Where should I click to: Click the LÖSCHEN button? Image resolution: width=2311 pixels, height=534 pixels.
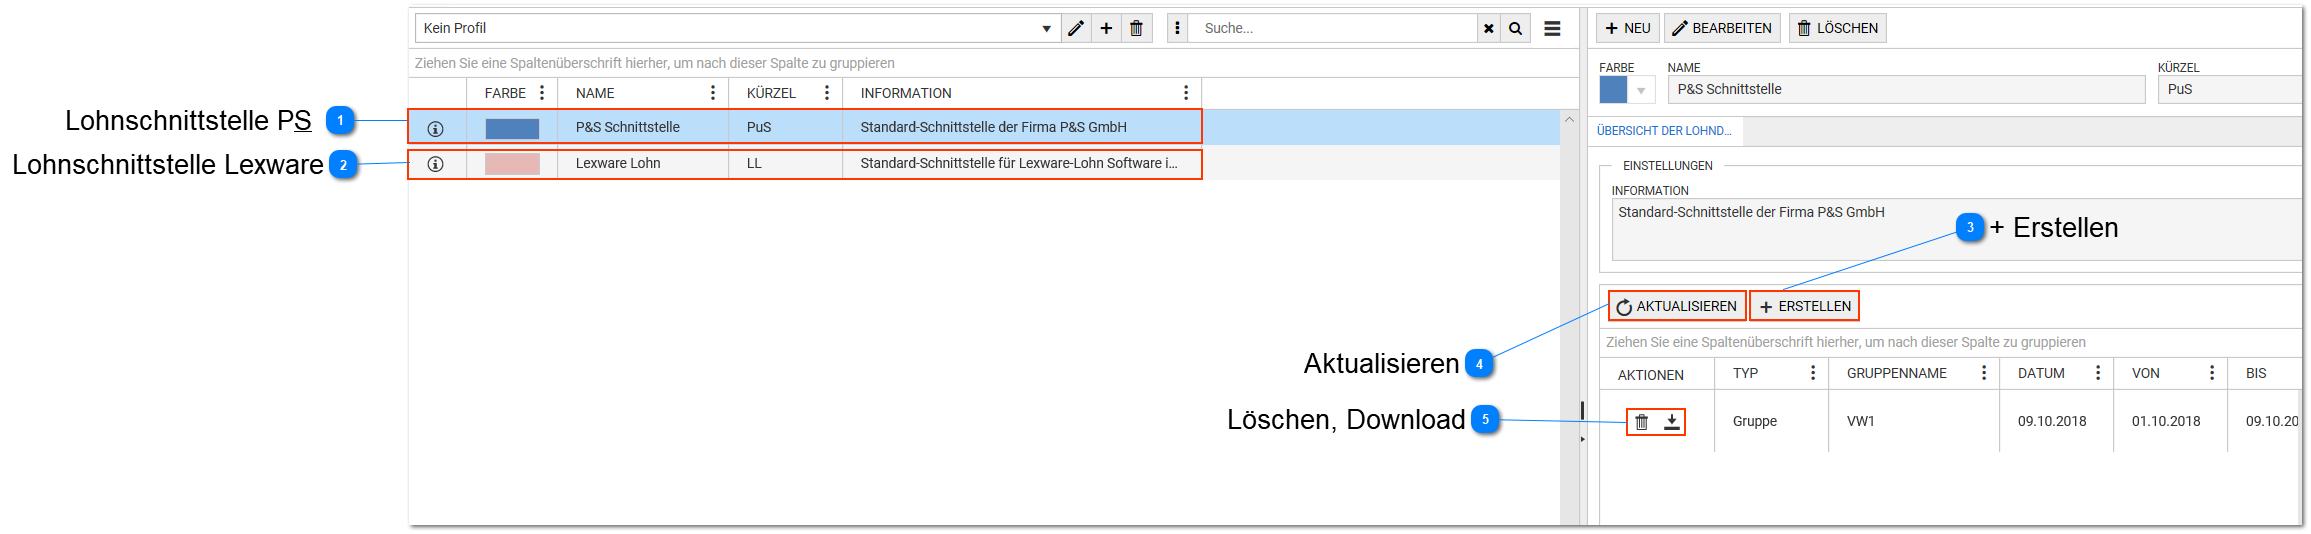(x=1838, y=28)
